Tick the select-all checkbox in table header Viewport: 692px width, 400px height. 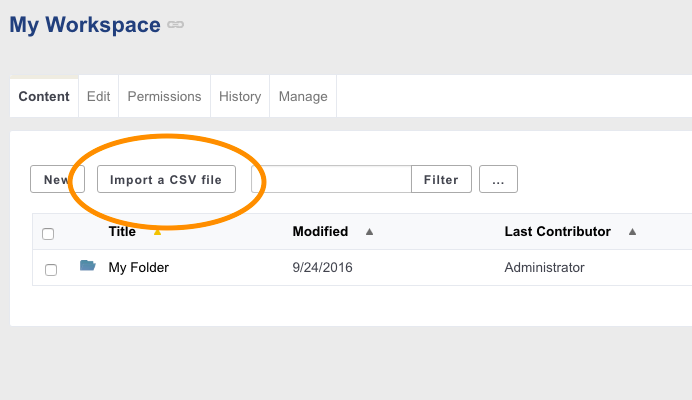pos(48,234)
